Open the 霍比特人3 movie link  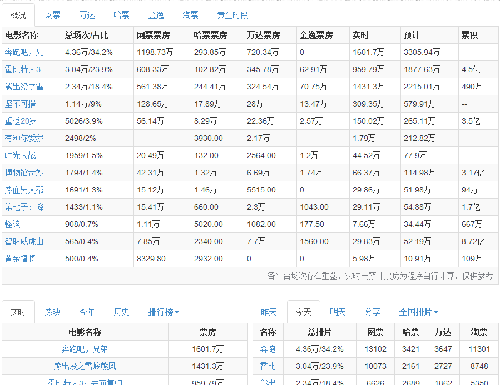[23, 69]
